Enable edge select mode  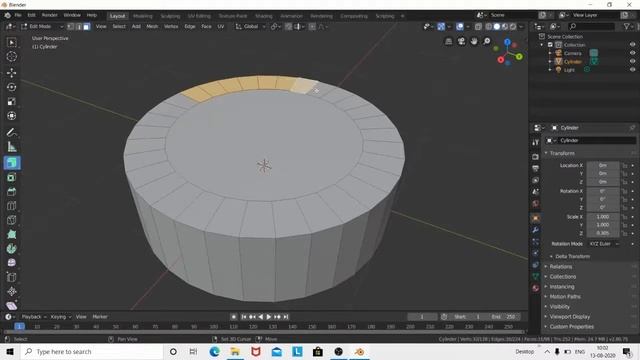[x=79, y=27]
